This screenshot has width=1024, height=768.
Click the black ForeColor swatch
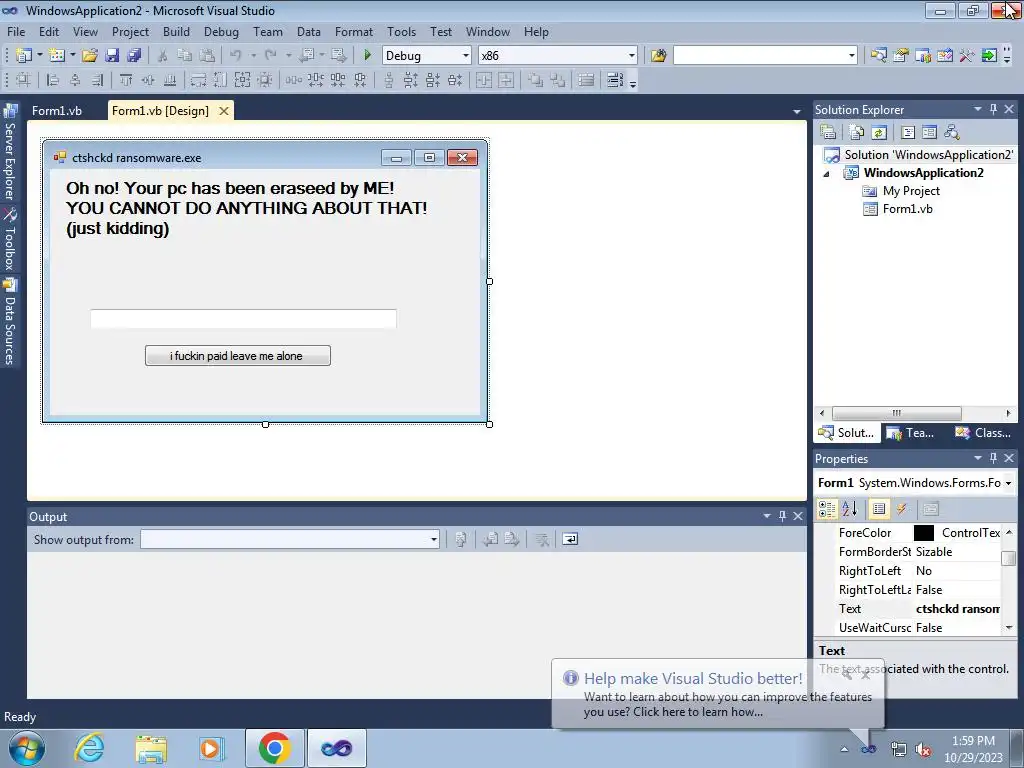[x=923, y=533]
